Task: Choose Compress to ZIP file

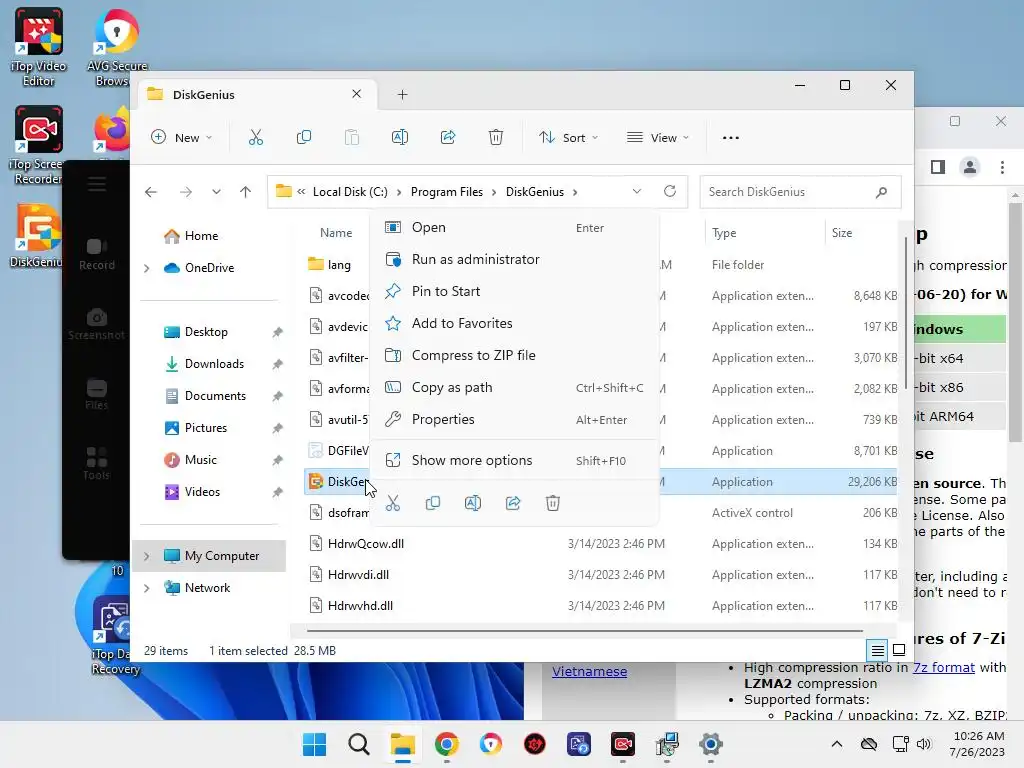Action: coord(515,355)
